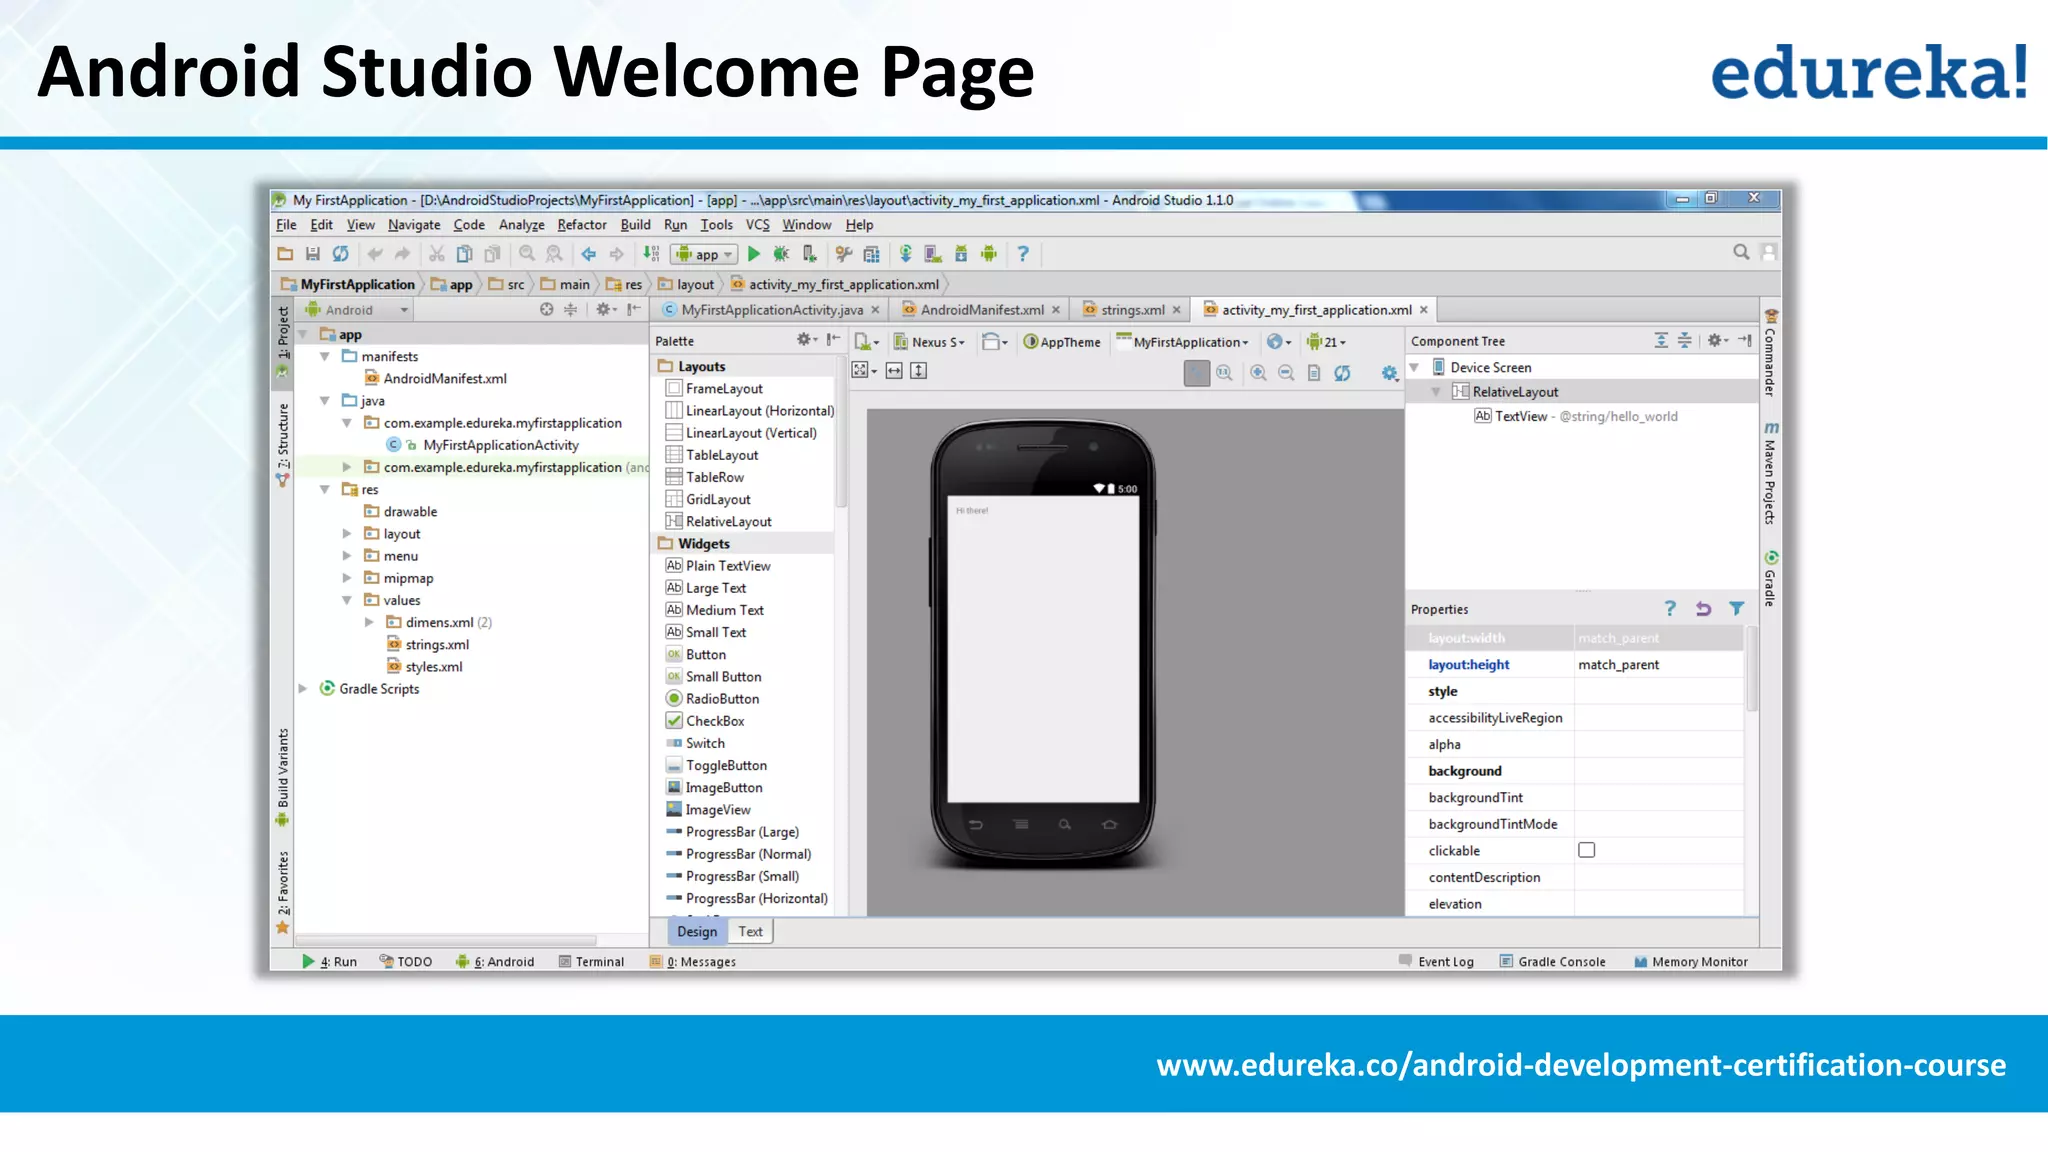
Task: Run the app with green play icon
Action: click(x=754, y=254)
